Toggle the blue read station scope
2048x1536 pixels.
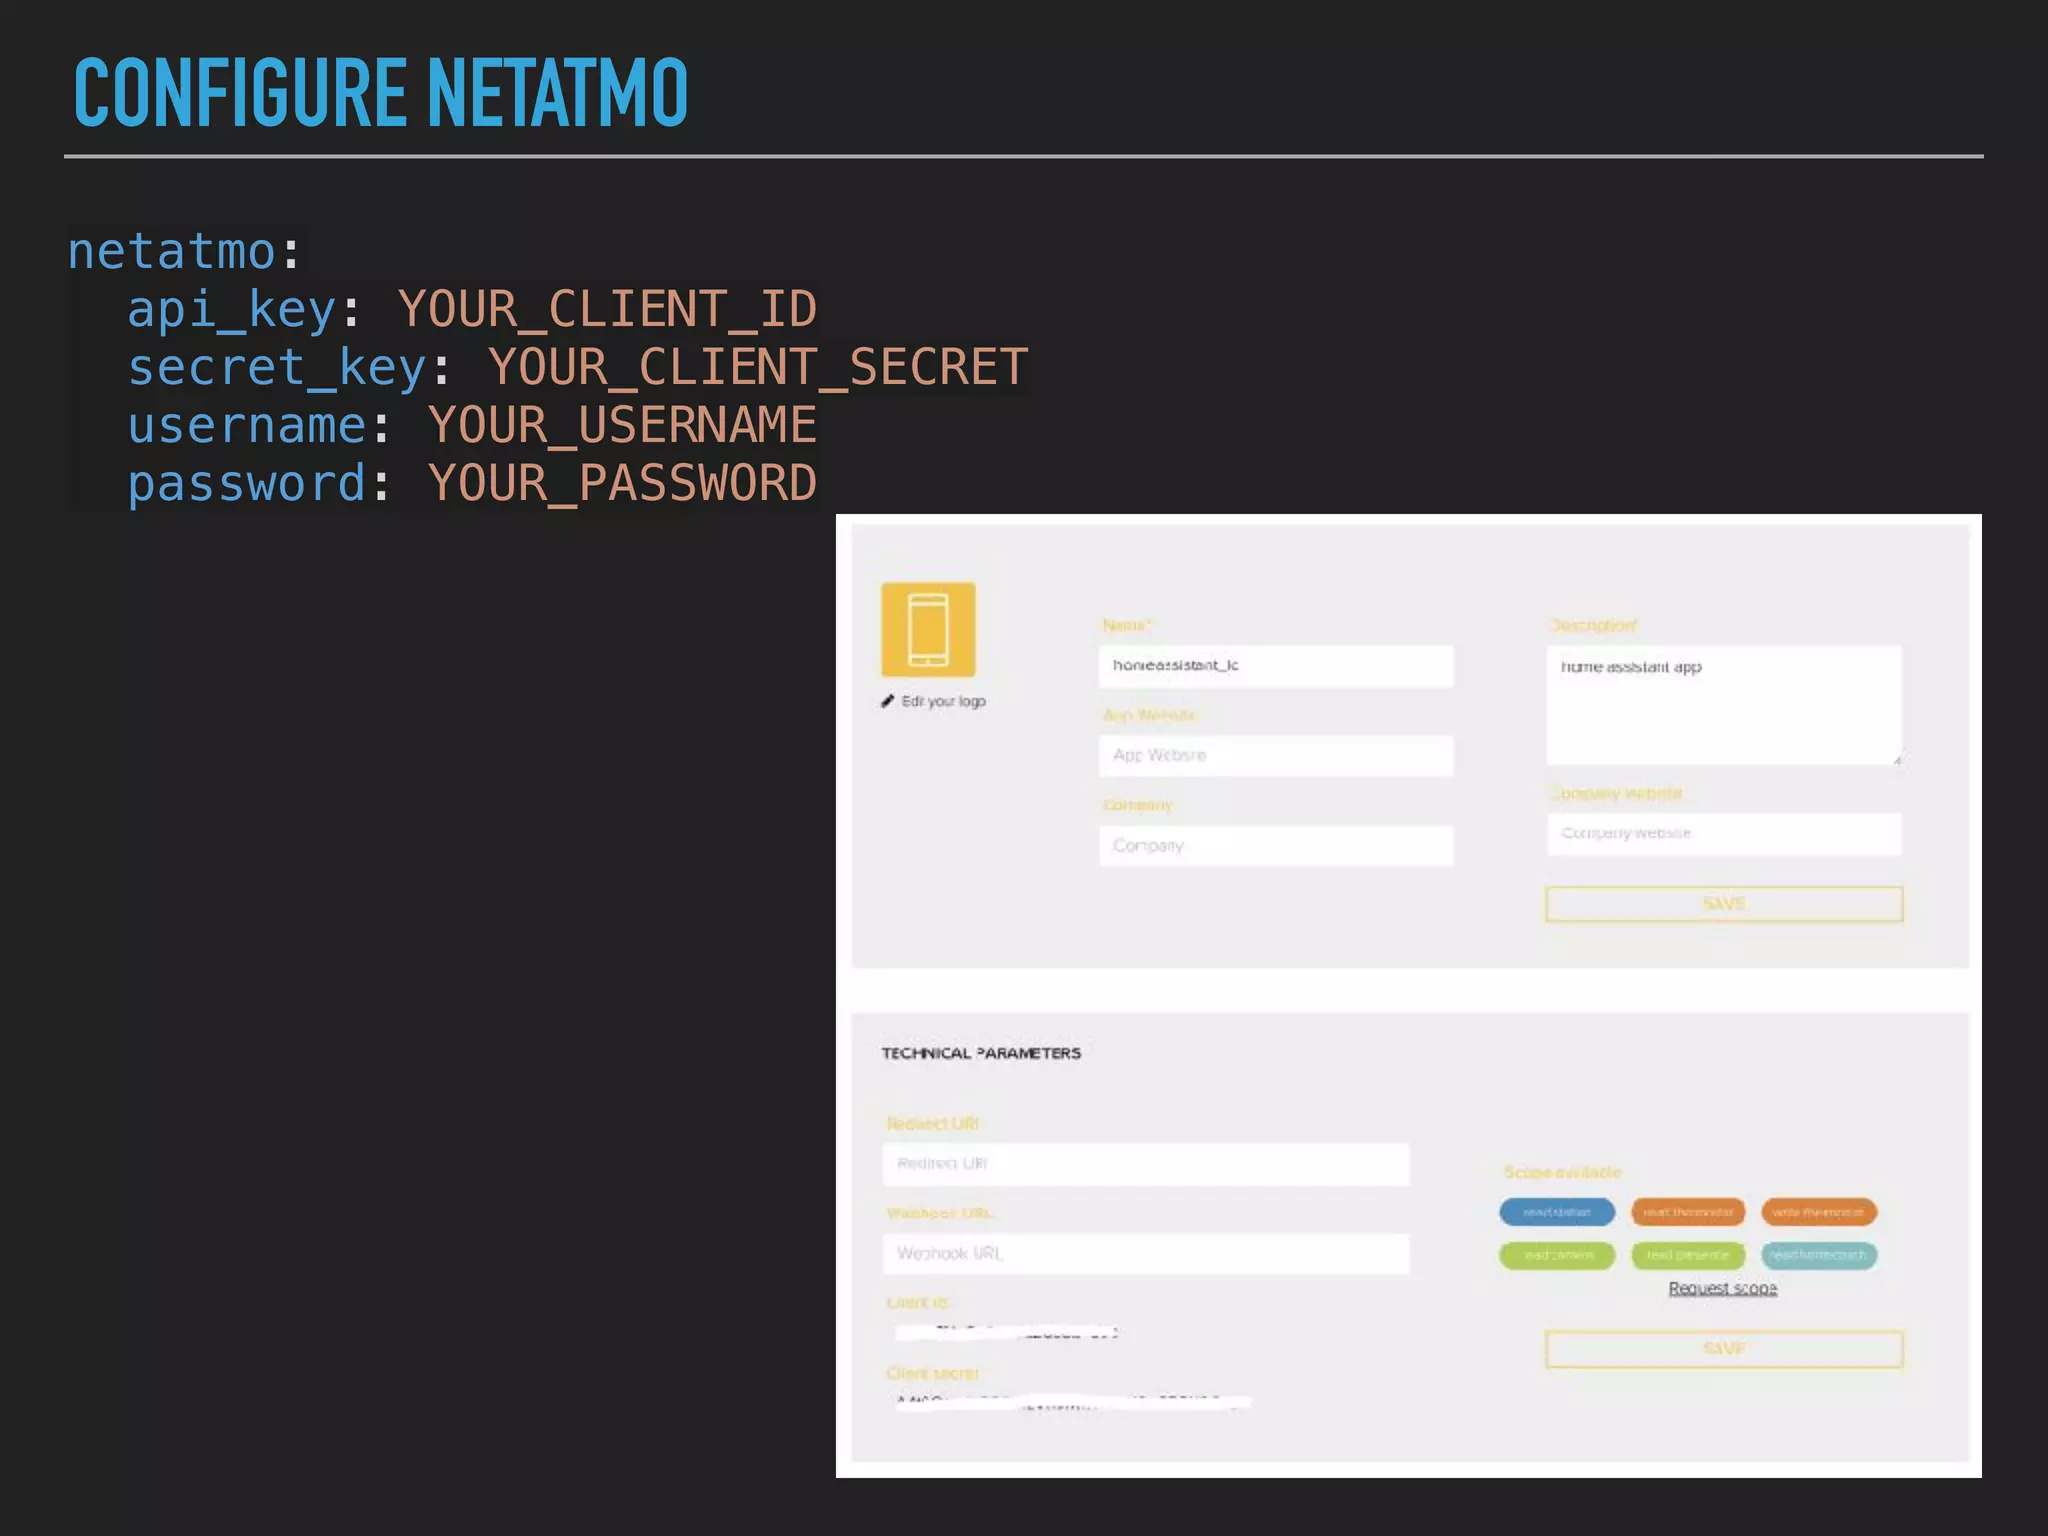click(x=1557, y=1212)
